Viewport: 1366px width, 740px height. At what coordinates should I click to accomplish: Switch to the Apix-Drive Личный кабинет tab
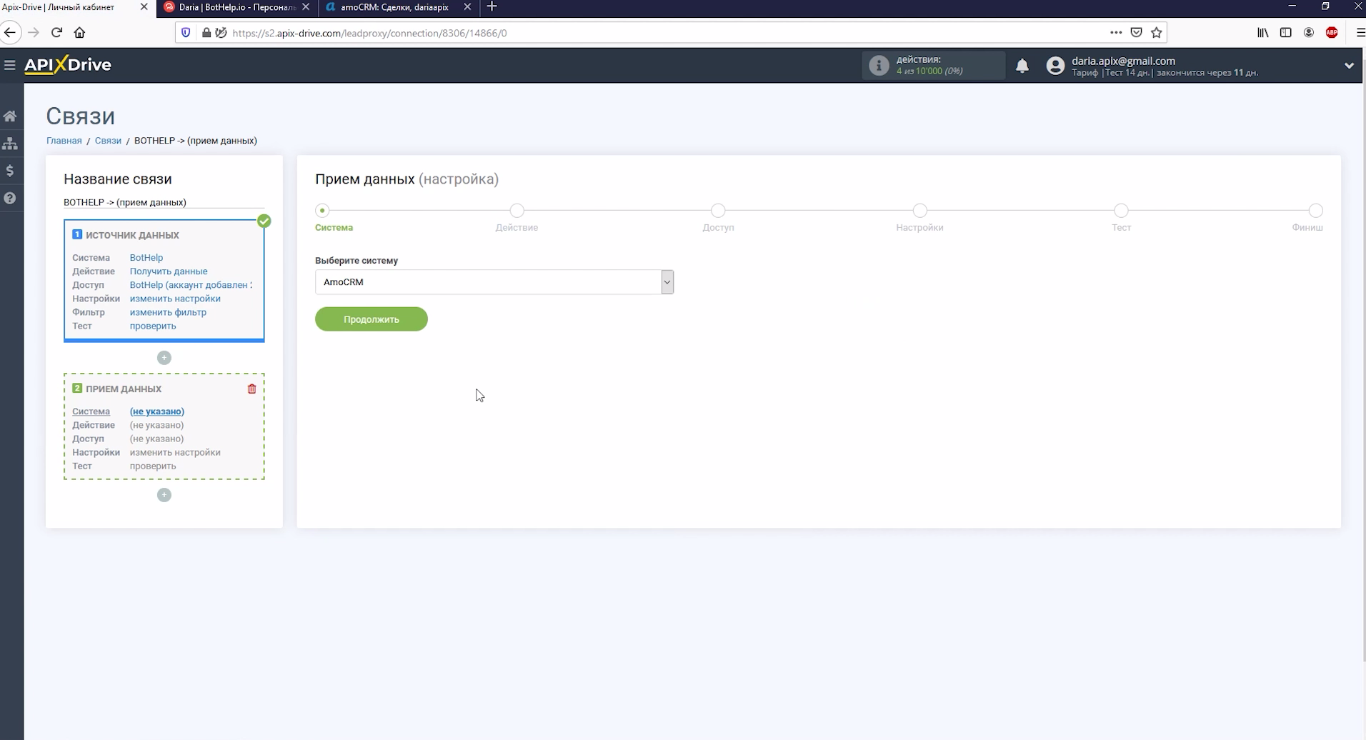70,7
